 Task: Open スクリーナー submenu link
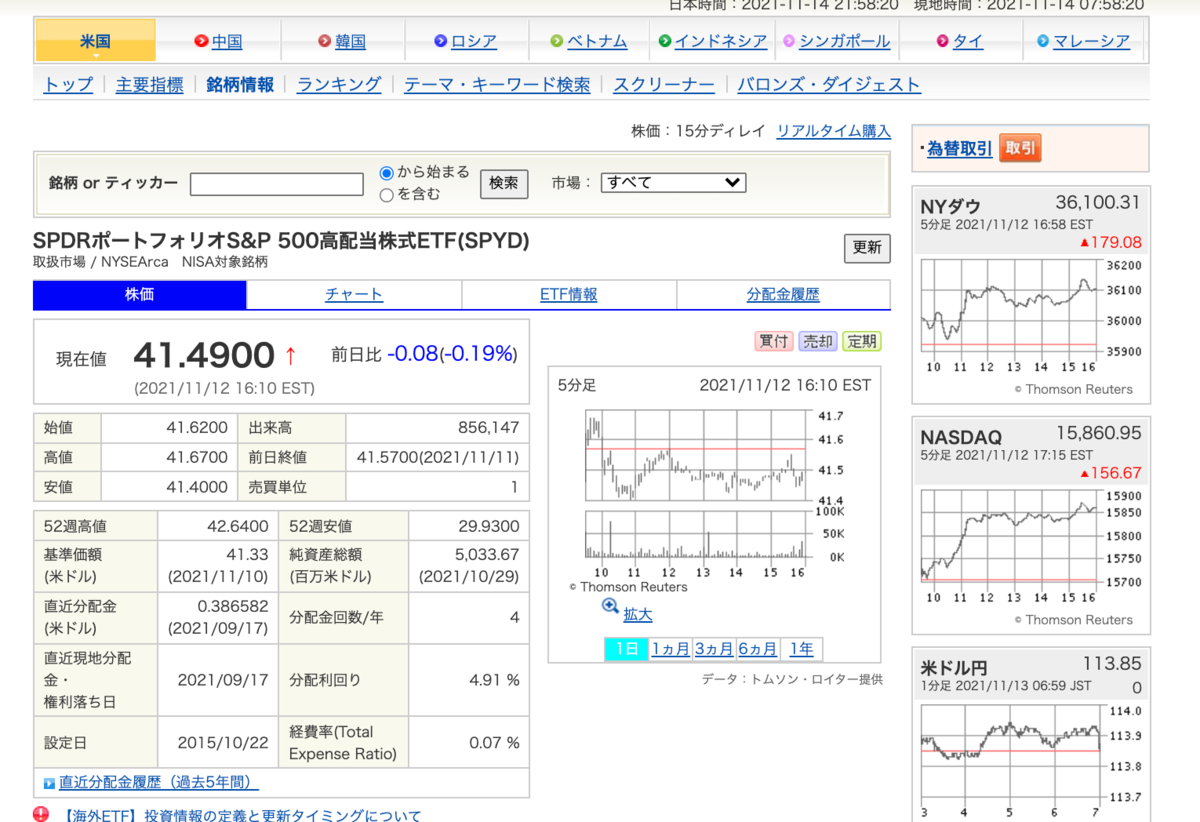point(664,85)
